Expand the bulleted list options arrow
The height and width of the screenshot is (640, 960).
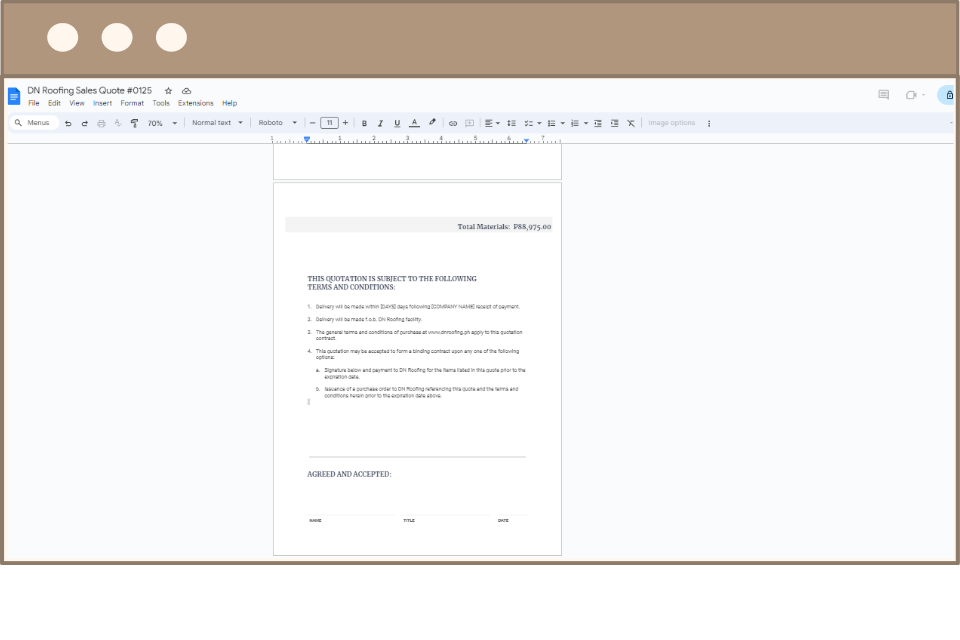(x=563, y=123)
